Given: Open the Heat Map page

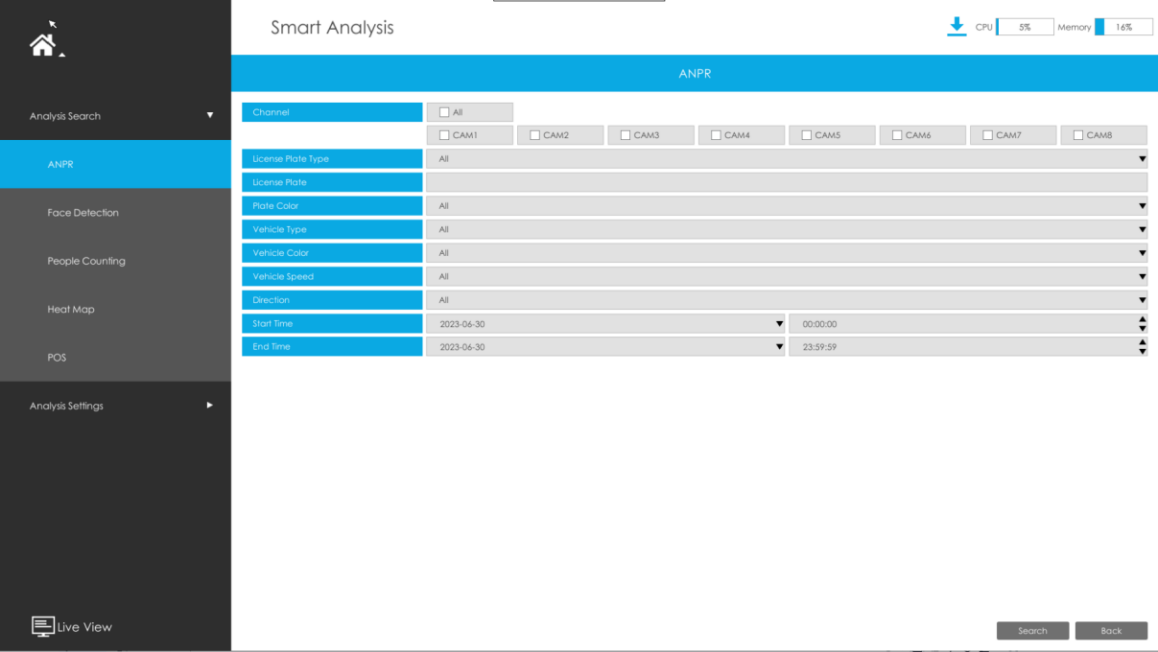Looking at the screenshot, I should pos(115,309).
